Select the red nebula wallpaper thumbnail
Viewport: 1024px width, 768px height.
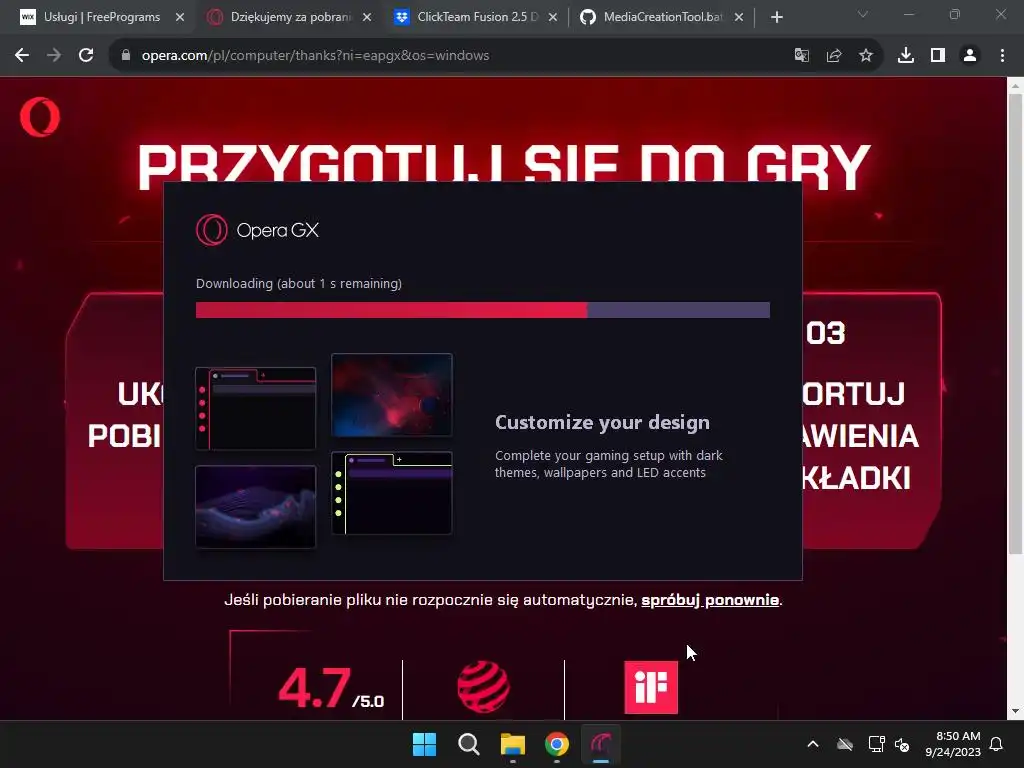click(392, 394)
